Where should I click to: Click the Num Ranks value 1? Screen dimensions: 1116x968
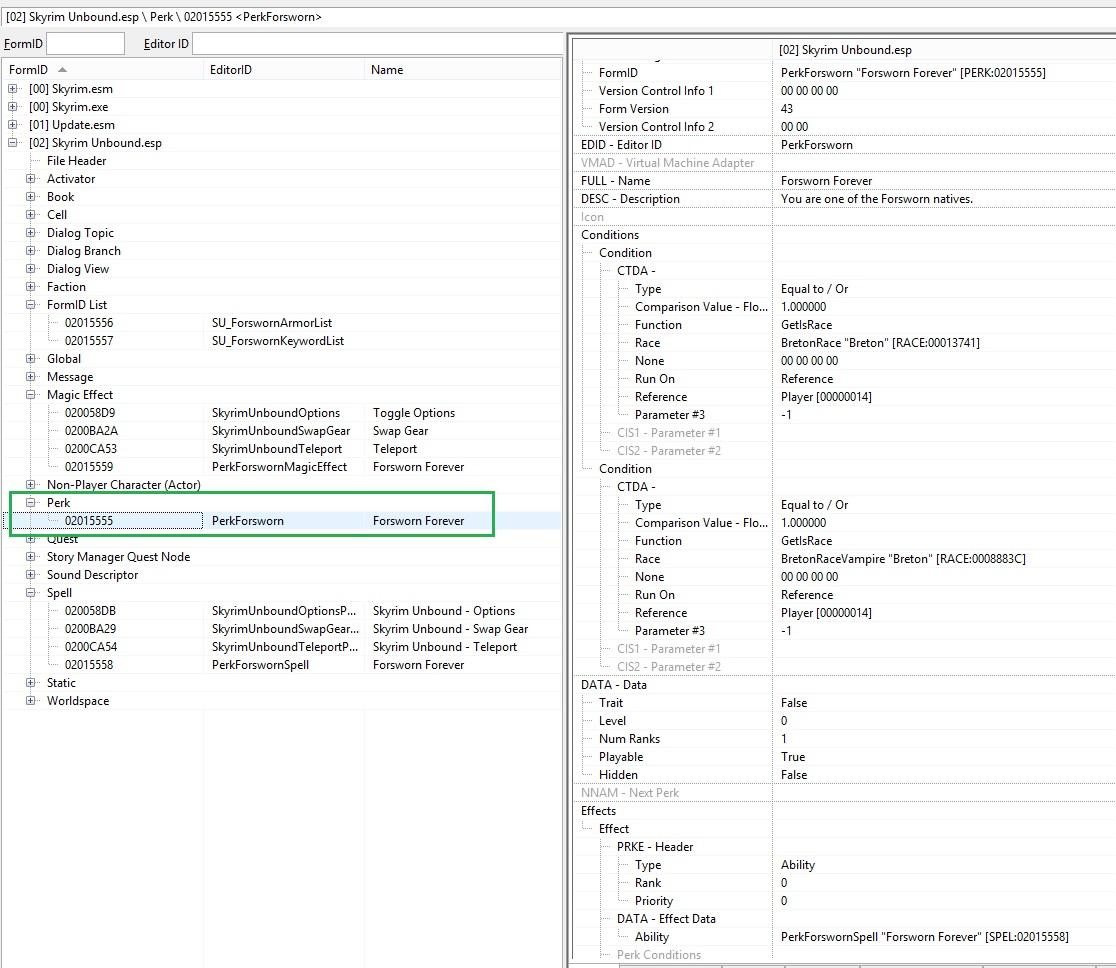tap(784, 739)
